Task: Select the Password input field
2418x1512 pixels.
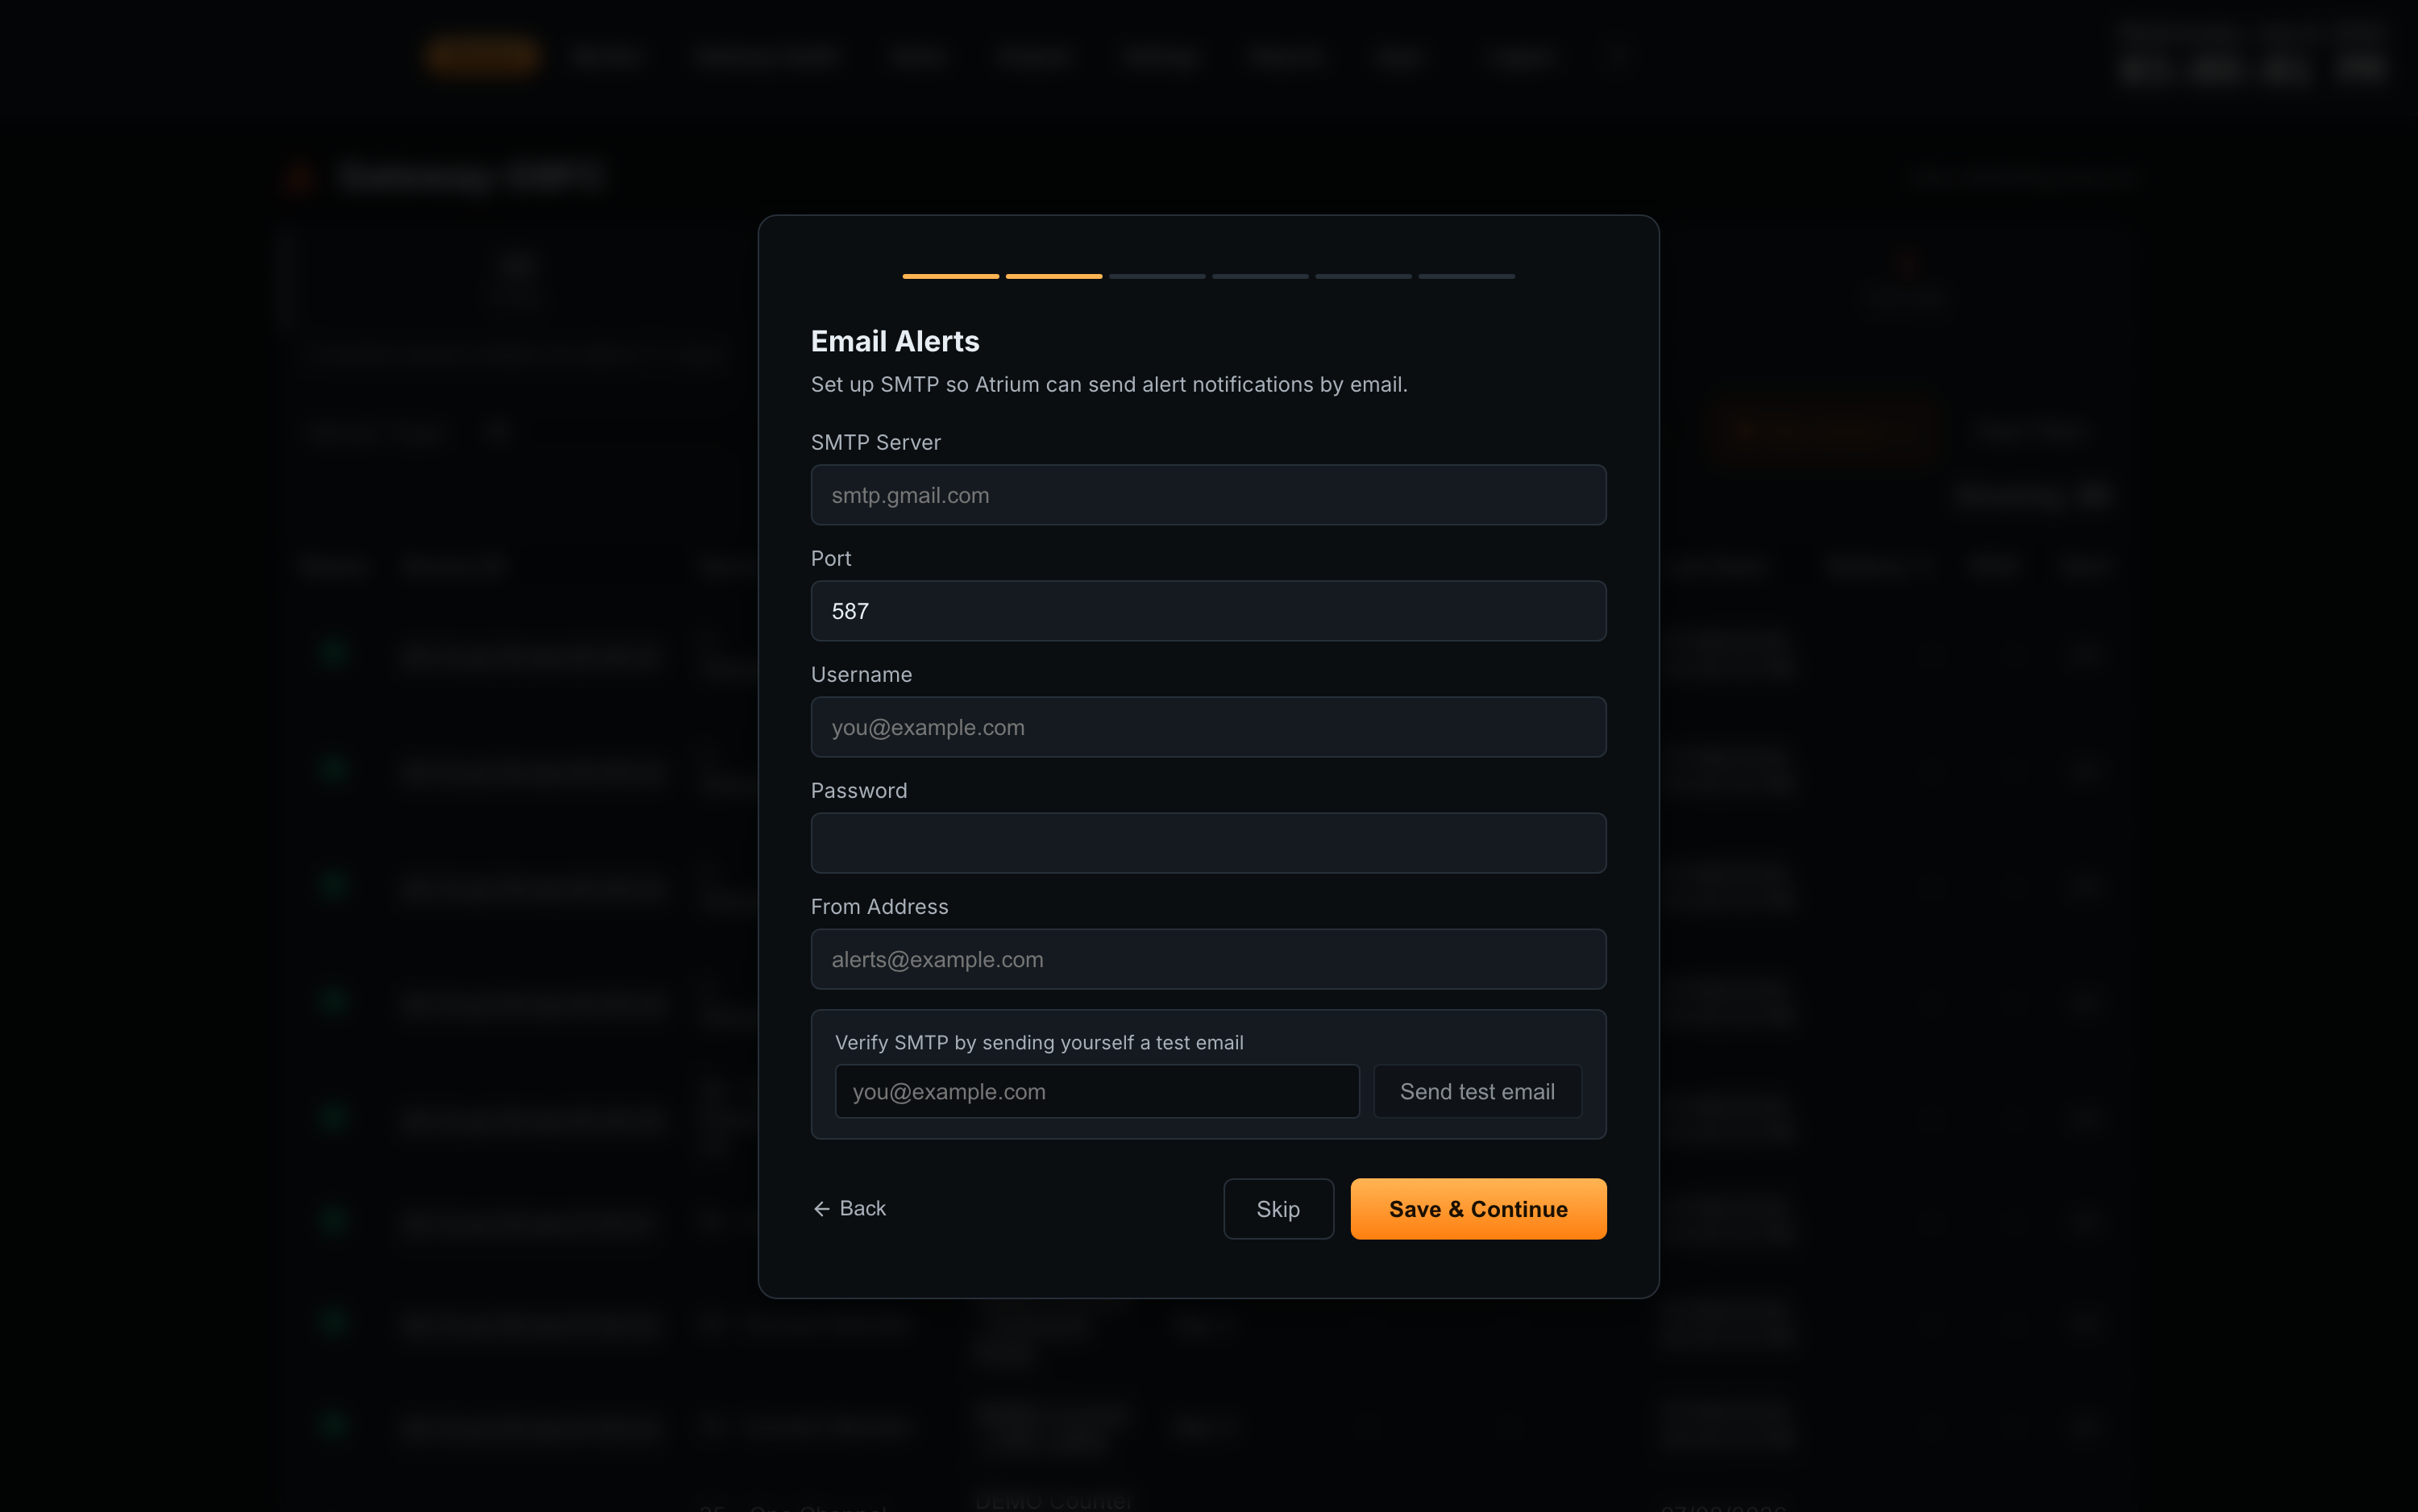Action: click(1208, 843)
